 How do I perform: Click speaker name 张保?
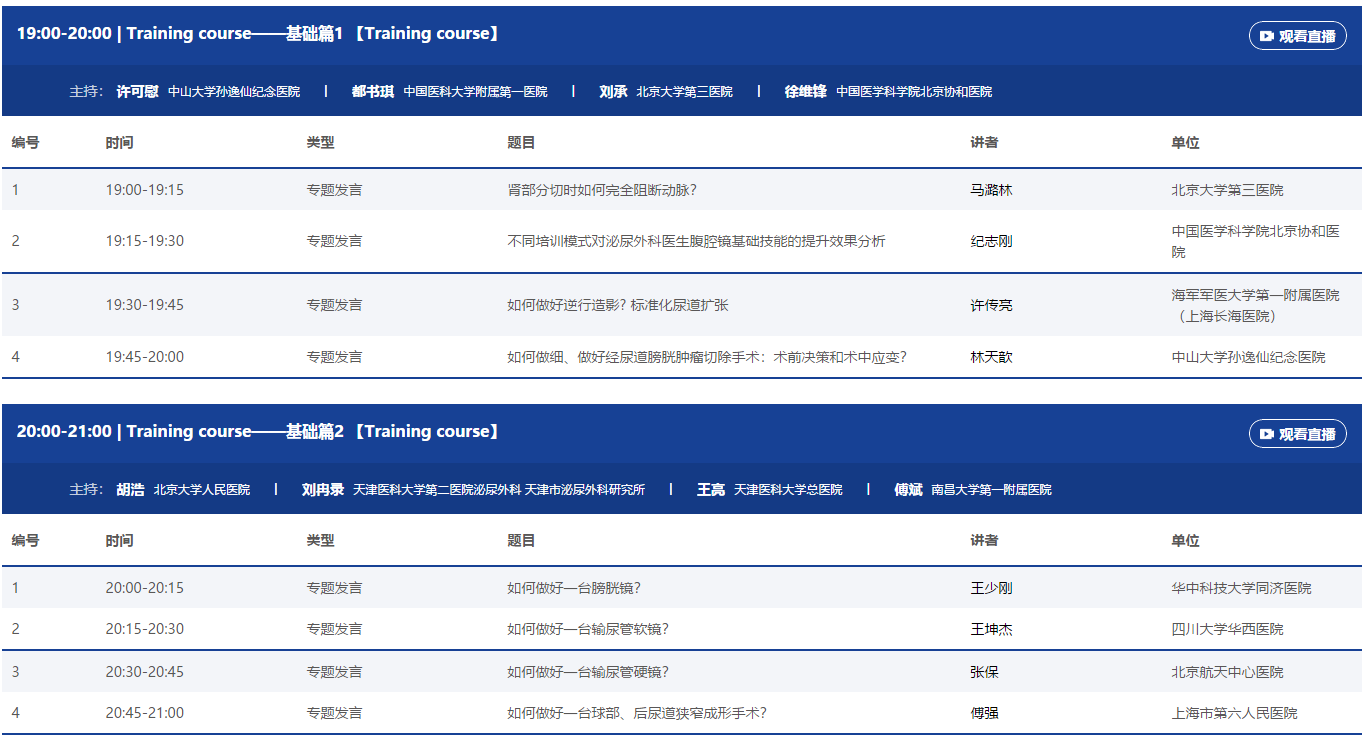click(984, 672)
